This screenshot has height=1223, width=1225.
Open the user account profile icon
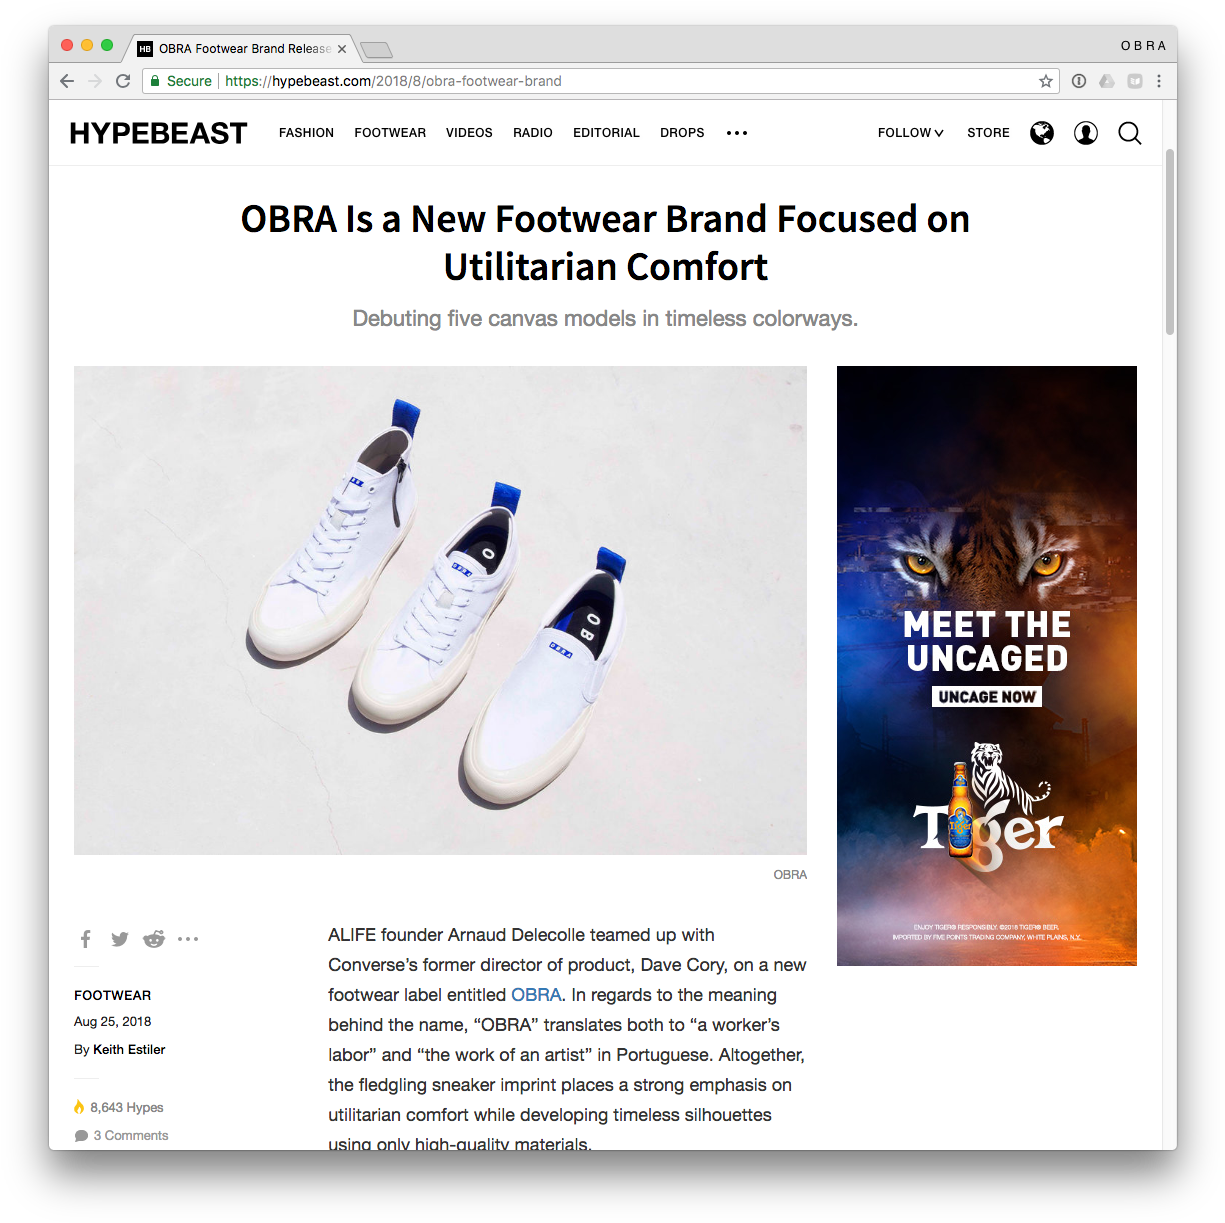pos(1086,133)
